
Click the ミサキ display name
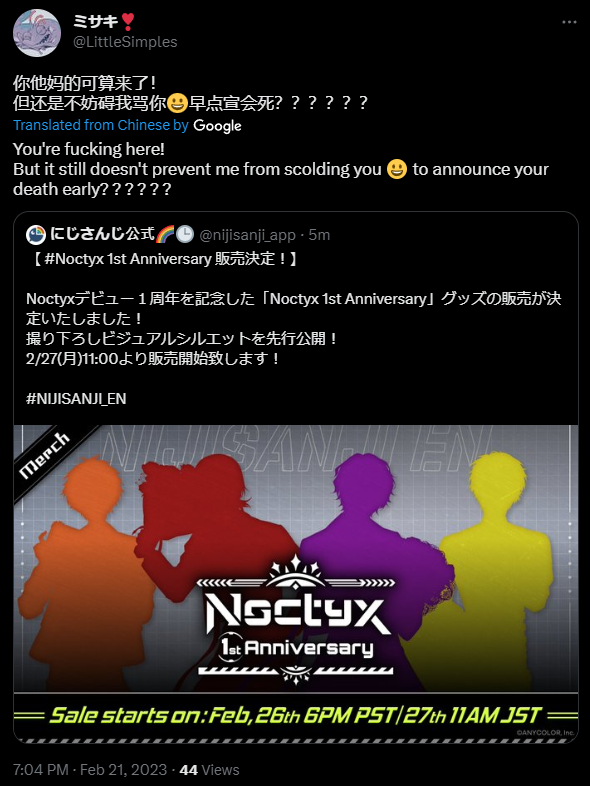point(96,21)
